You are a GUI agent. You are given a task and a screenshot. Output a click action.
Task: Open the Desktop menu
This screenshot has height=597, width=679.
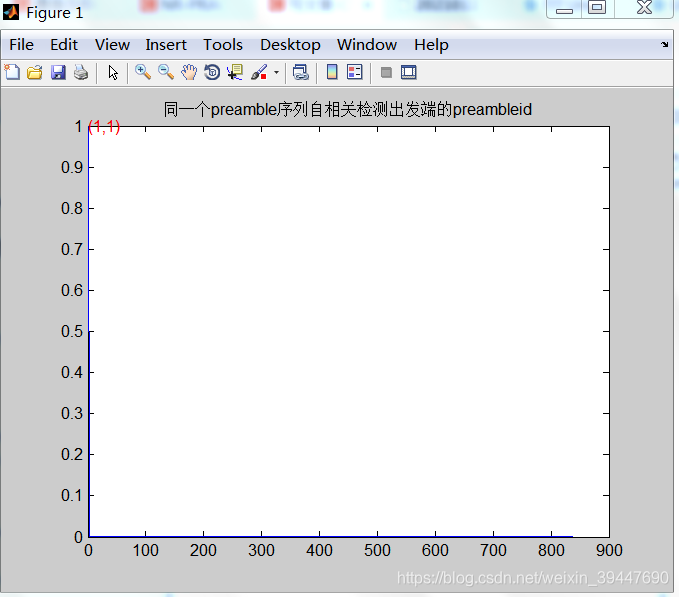coord(290,45)
